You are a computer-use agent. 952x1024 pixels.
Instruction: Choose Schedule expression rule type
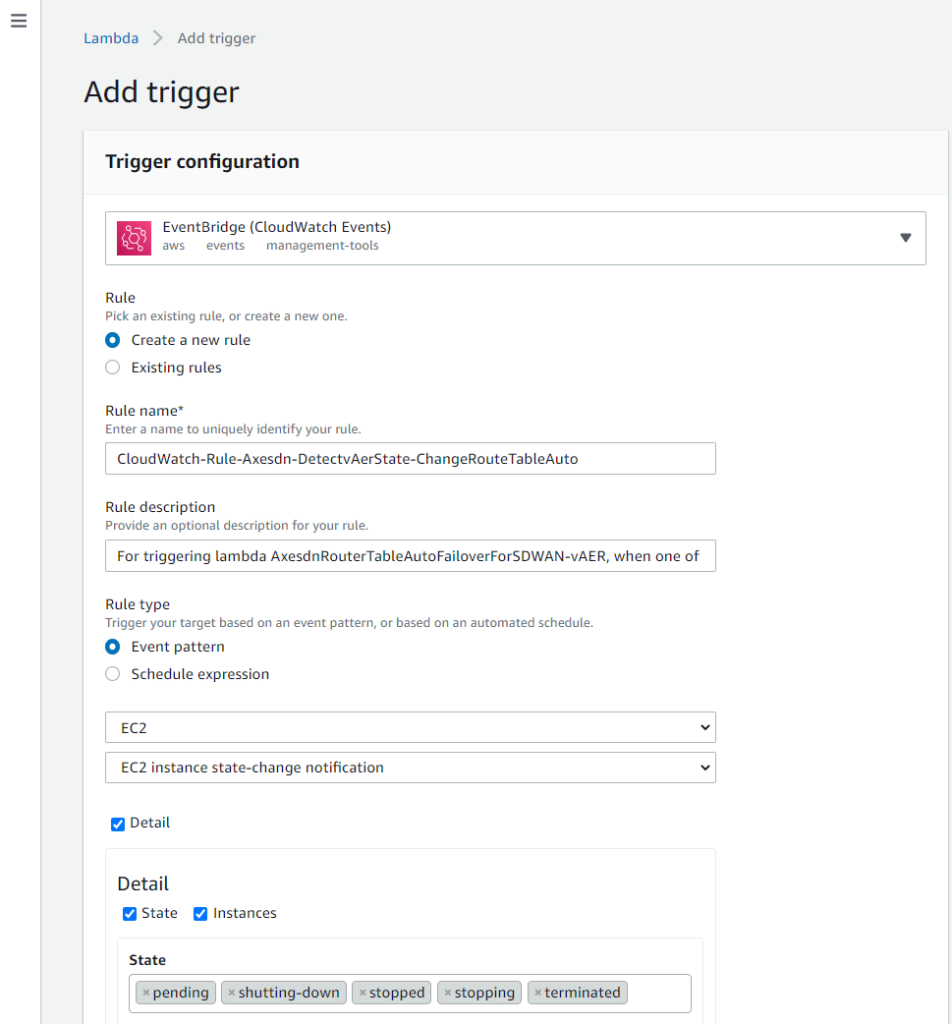coord(113,674)
